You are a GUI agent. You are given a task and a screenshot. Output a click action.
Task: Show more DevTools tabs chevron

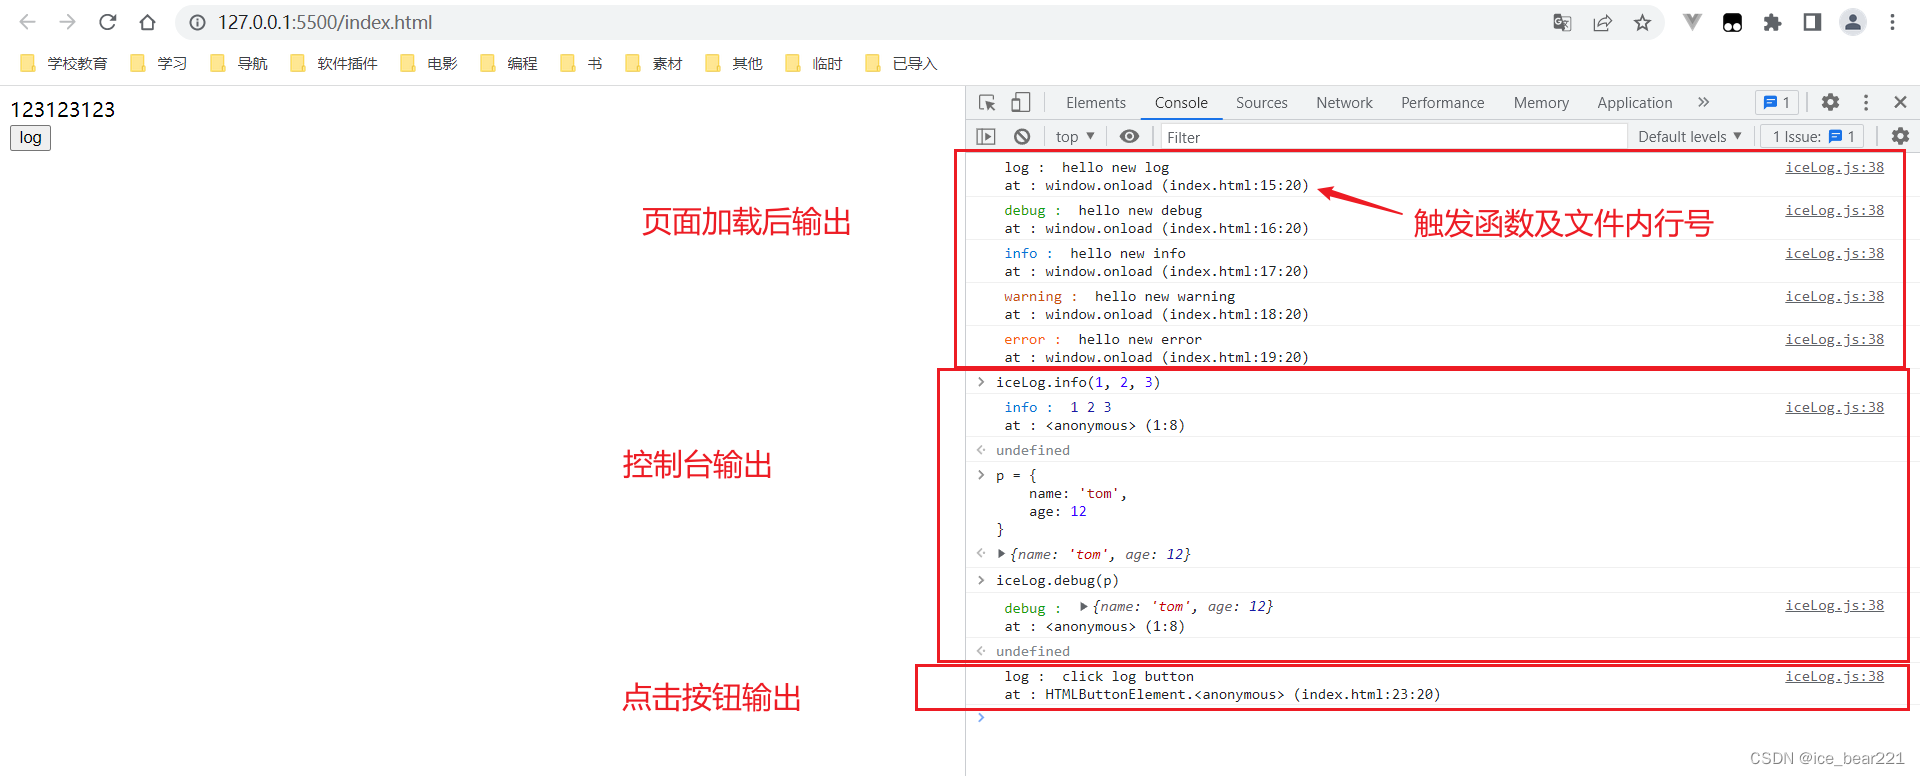(x=1703, y=102)
